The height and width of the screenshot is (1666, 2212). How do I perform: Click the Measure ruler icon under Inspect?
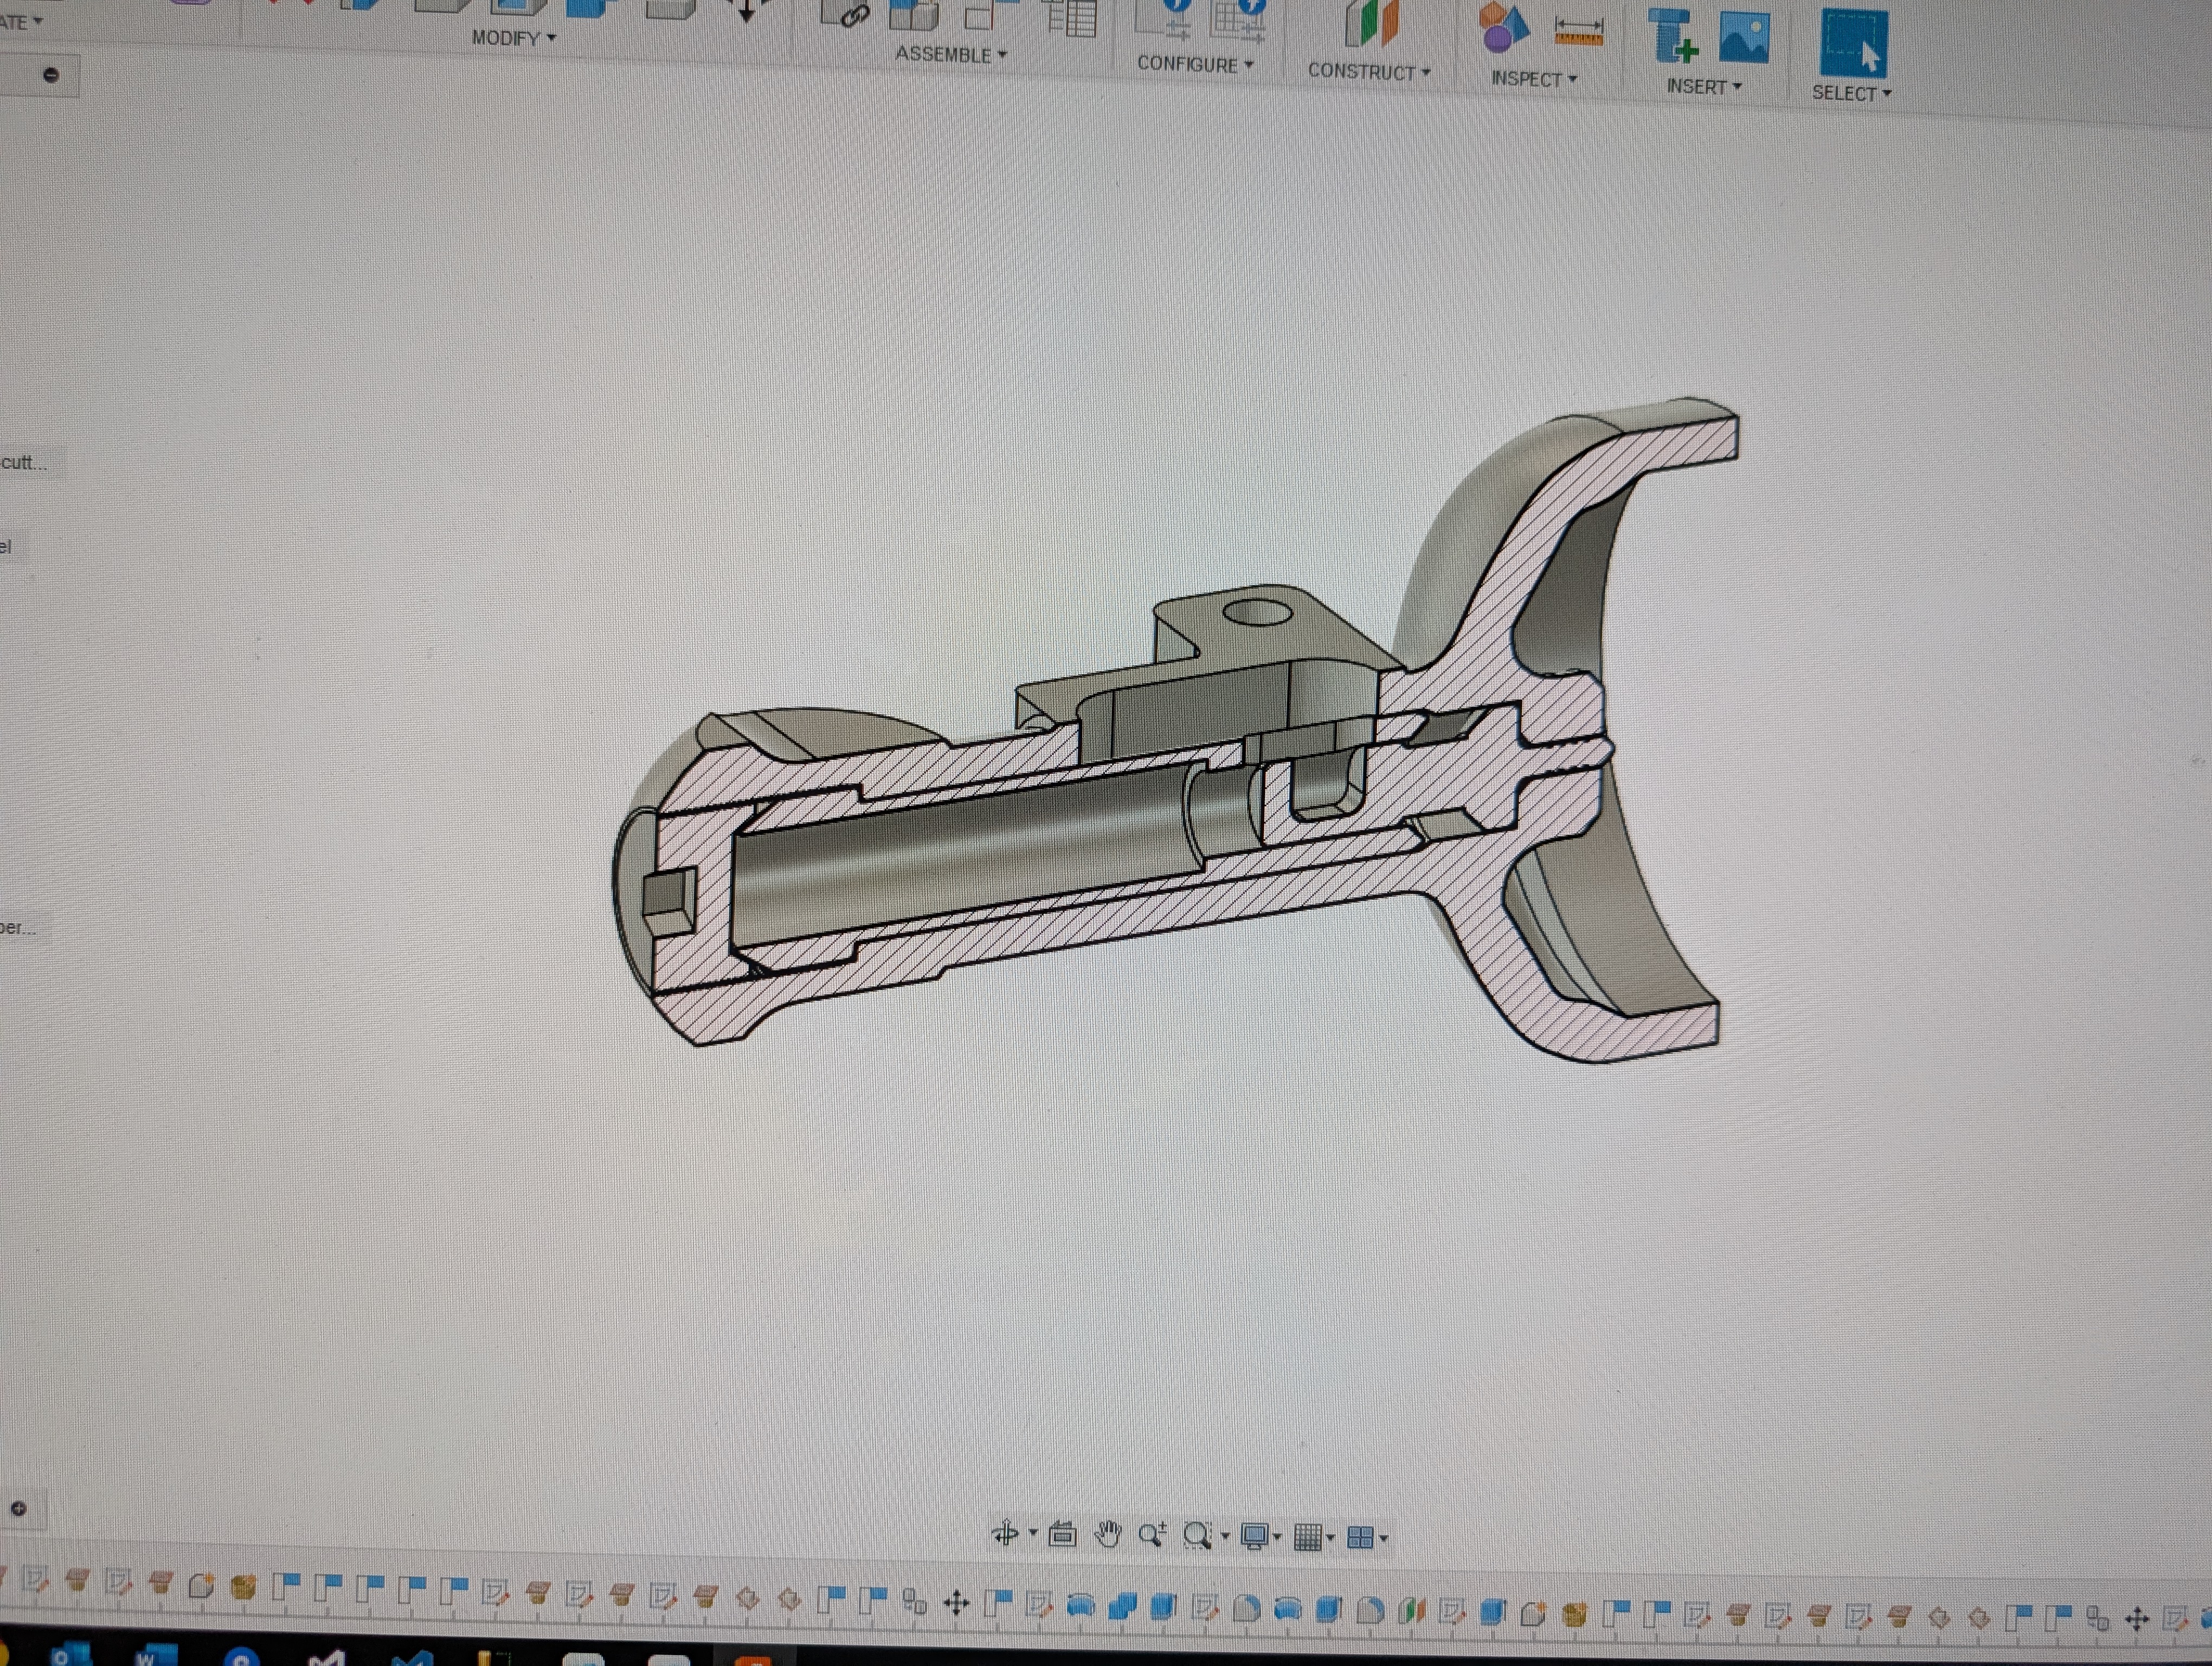pos(1579,33)
